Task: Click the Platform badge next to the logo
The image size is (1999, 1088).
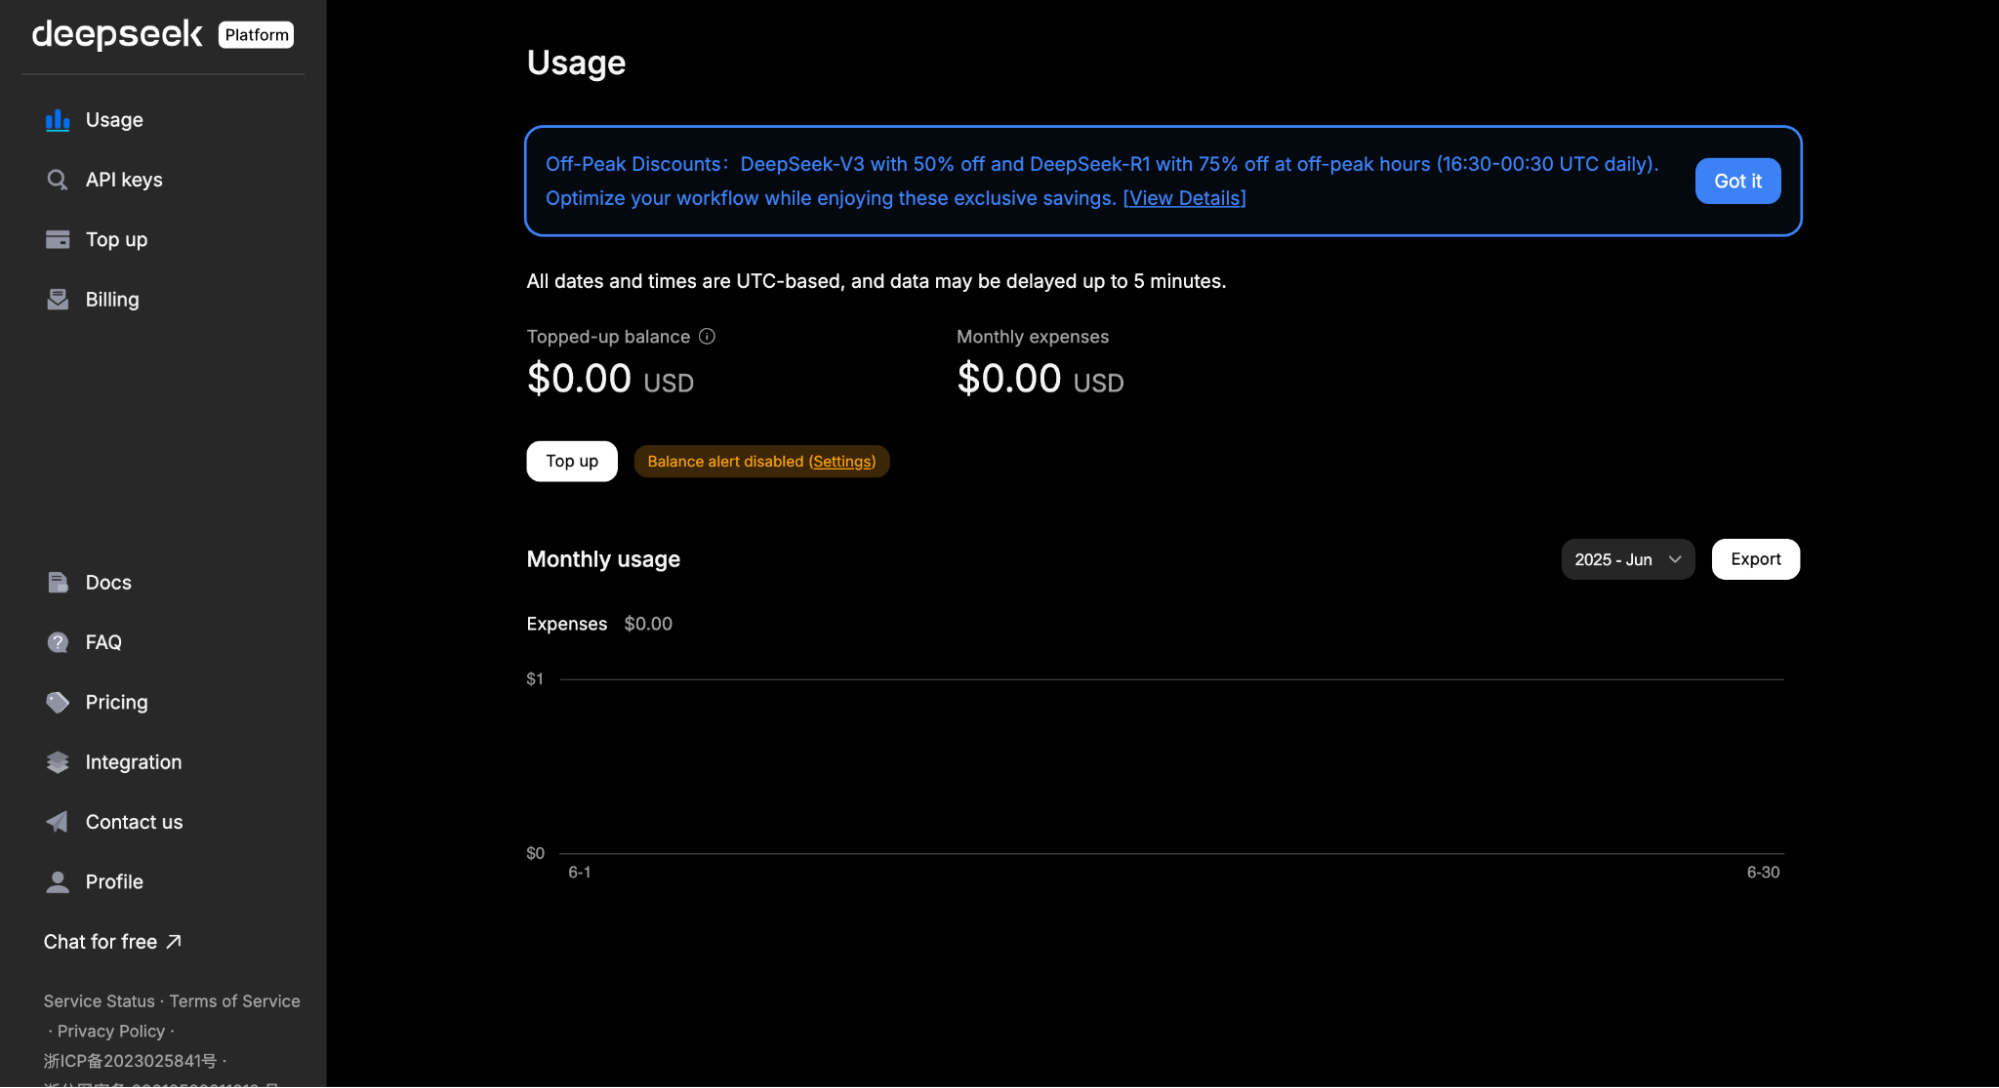Action: [256, 35]
